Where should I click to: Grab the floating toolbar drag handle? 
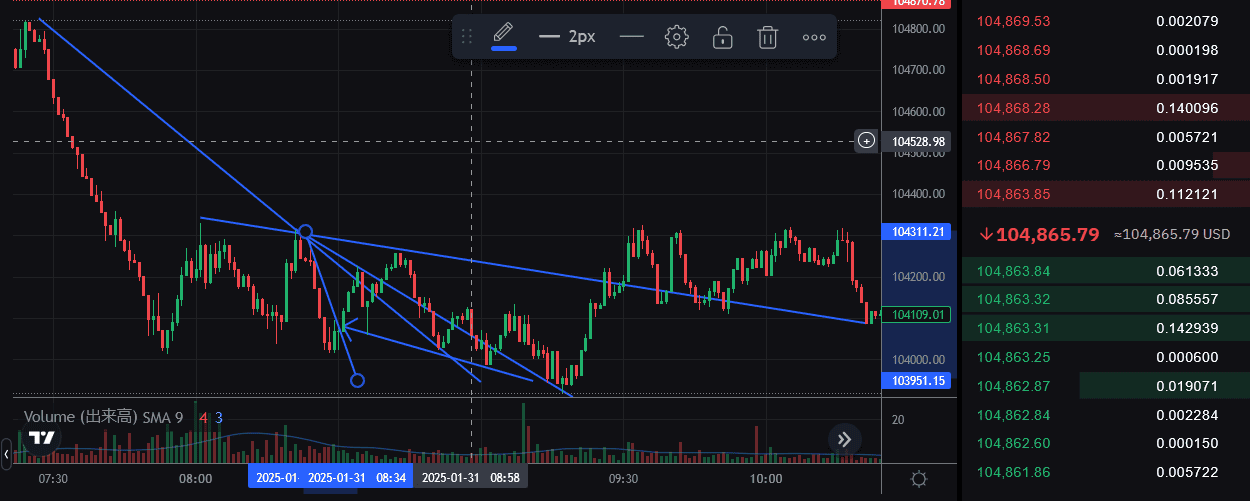[467, 37]
